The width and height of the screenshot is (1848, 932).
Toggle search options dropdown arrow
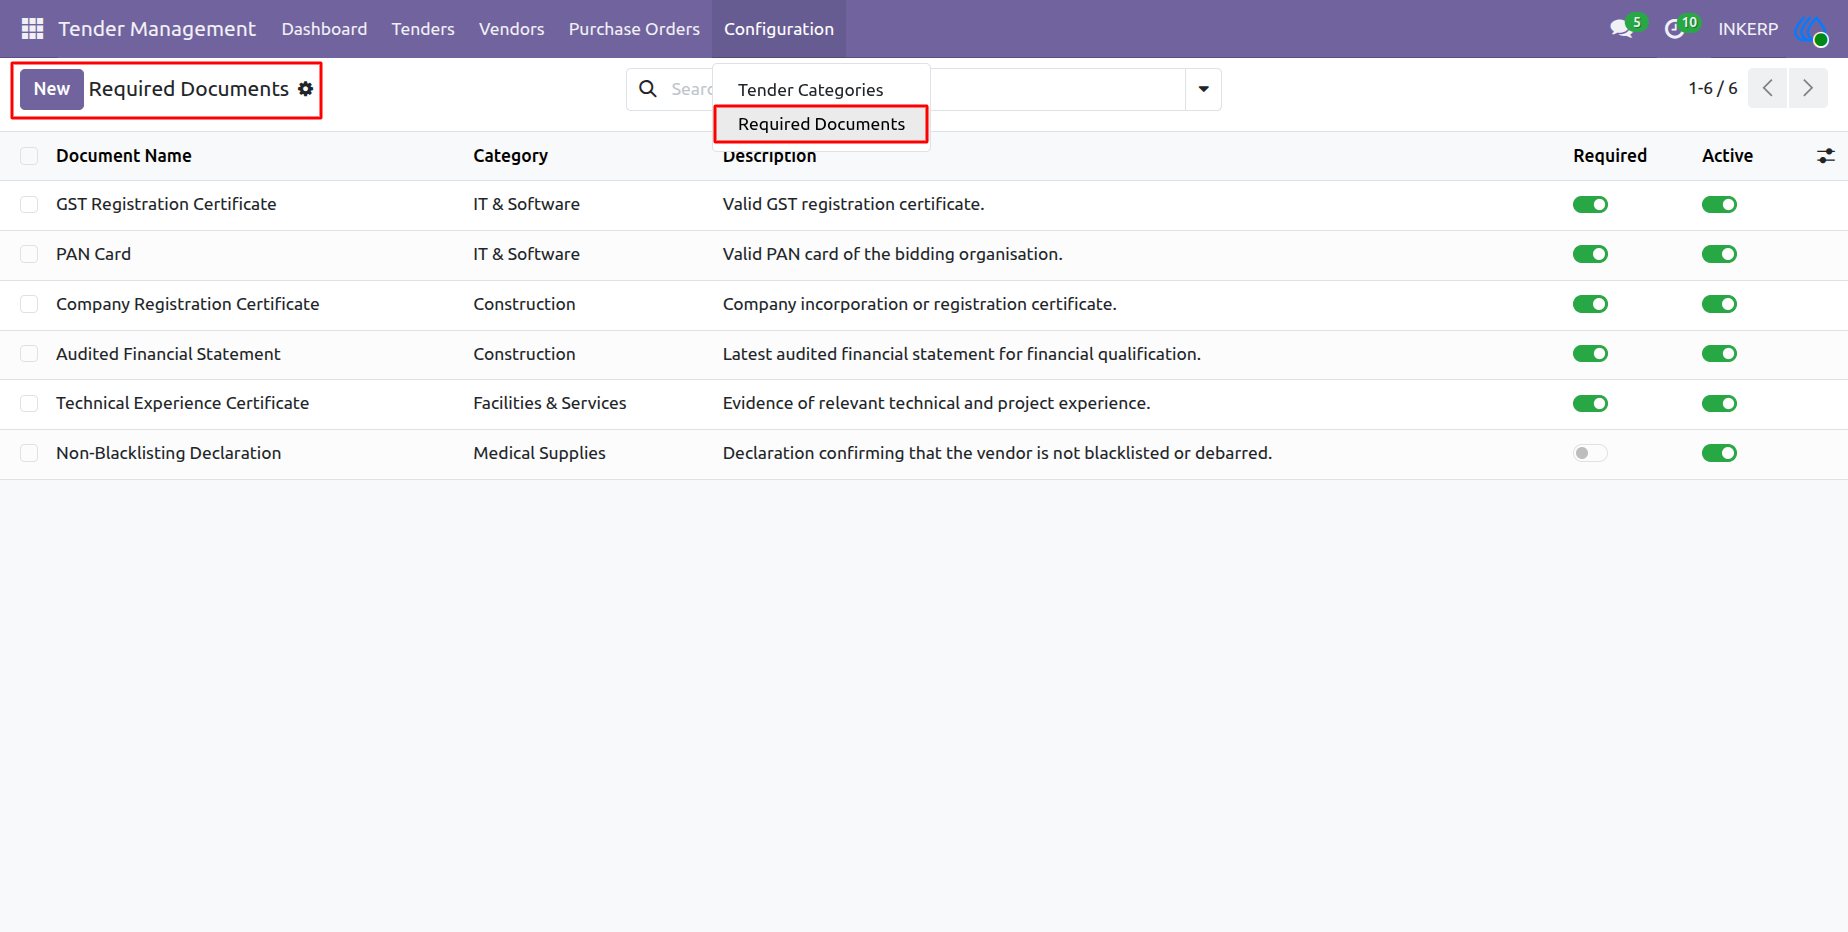(x=1203, y=89)
